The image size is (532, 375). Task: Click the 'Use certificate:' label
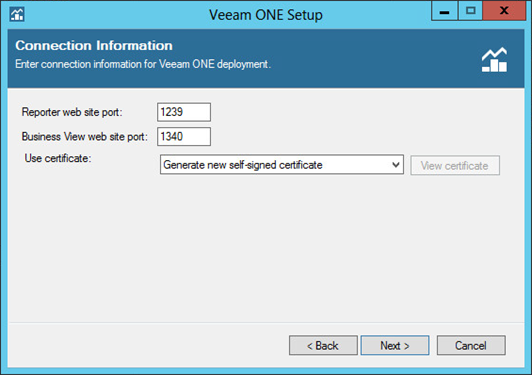click(58, 158)
